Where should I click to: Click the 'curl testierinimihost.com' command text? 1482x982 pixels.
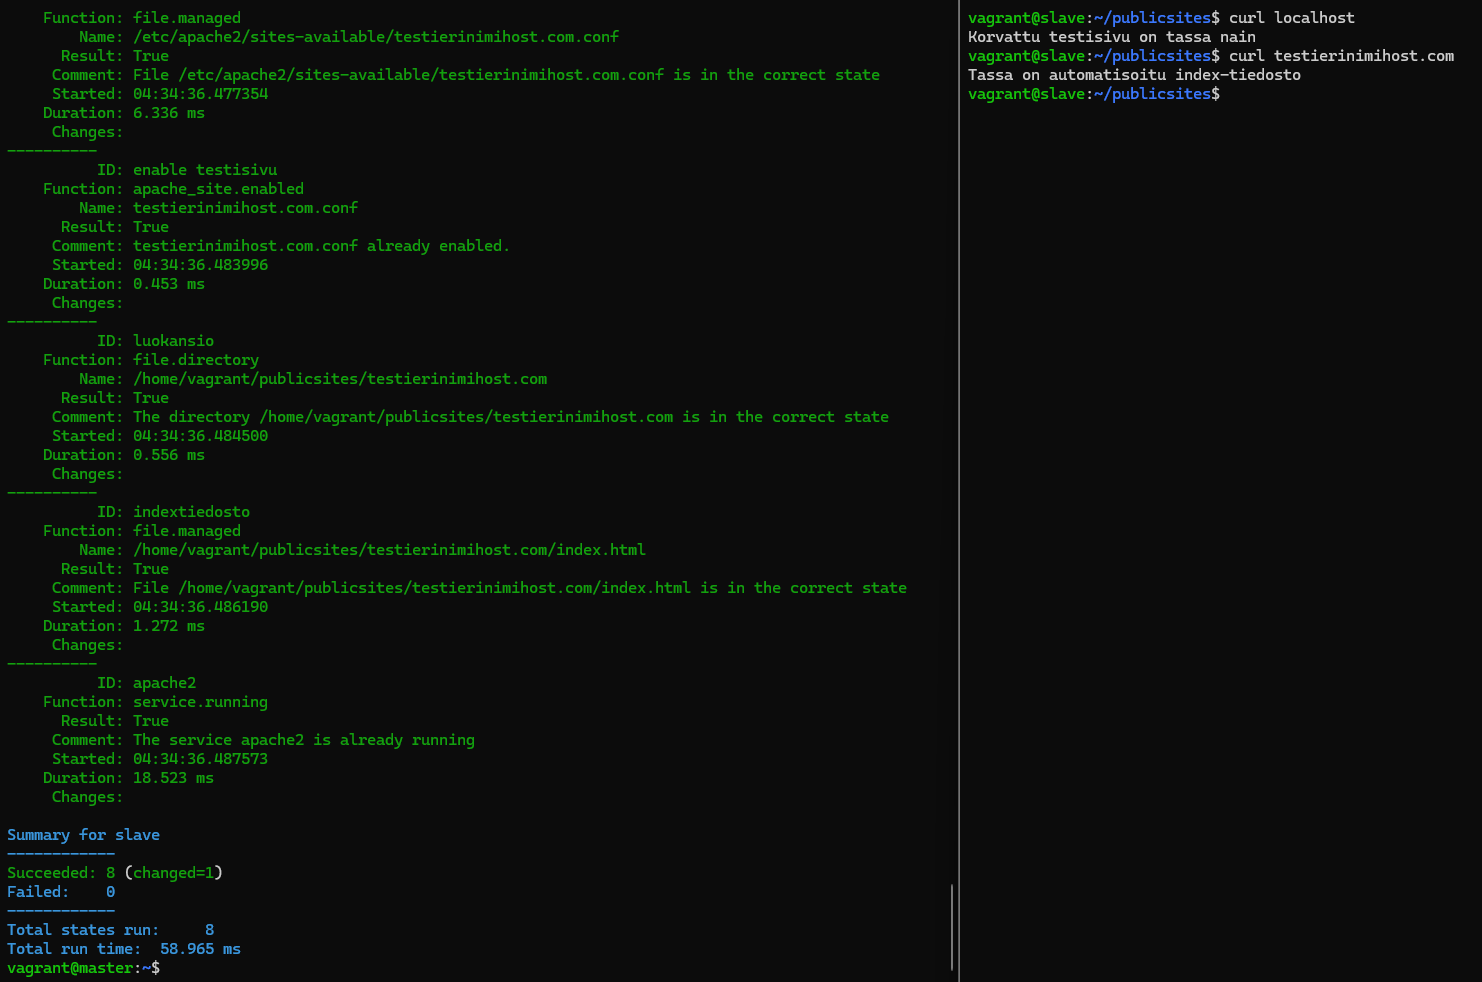click(1341, 56)
